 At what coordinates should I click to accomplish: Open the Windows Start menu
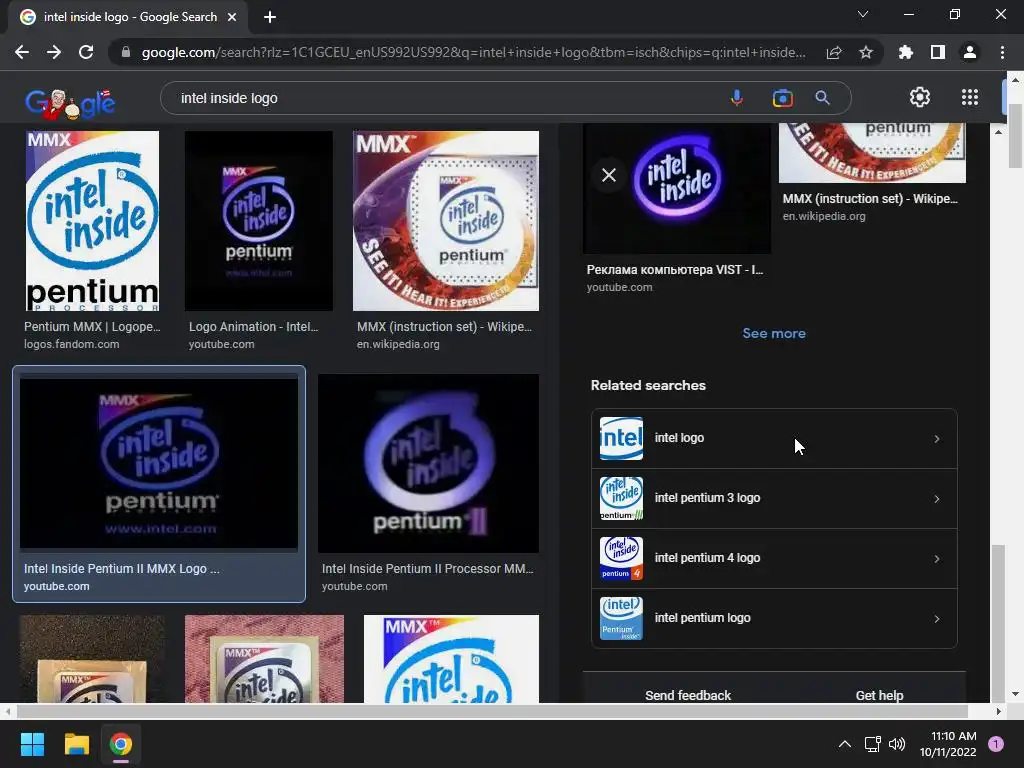32,744
